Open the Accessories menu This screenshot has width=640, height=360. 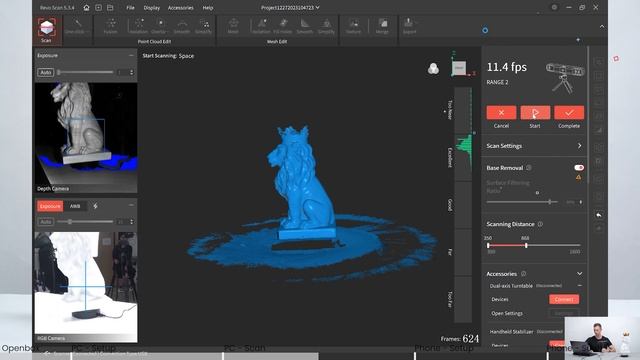pyautogui.click(x=180, y=8)
